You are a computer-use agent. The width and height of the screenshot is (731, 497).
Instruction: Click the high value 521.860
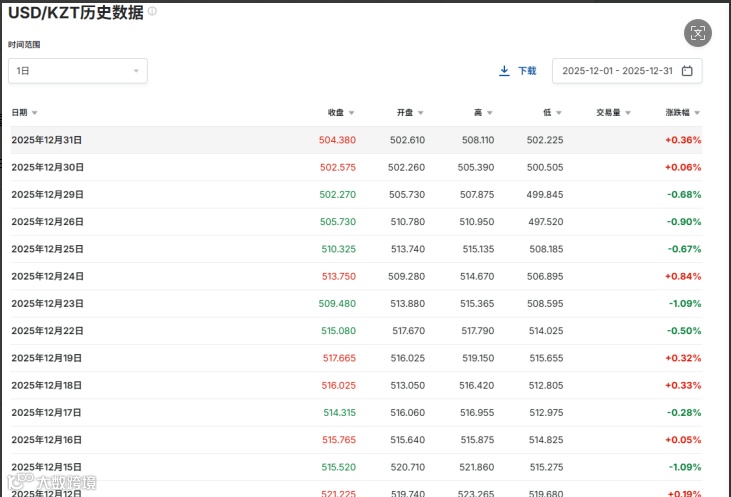[476, 467]
